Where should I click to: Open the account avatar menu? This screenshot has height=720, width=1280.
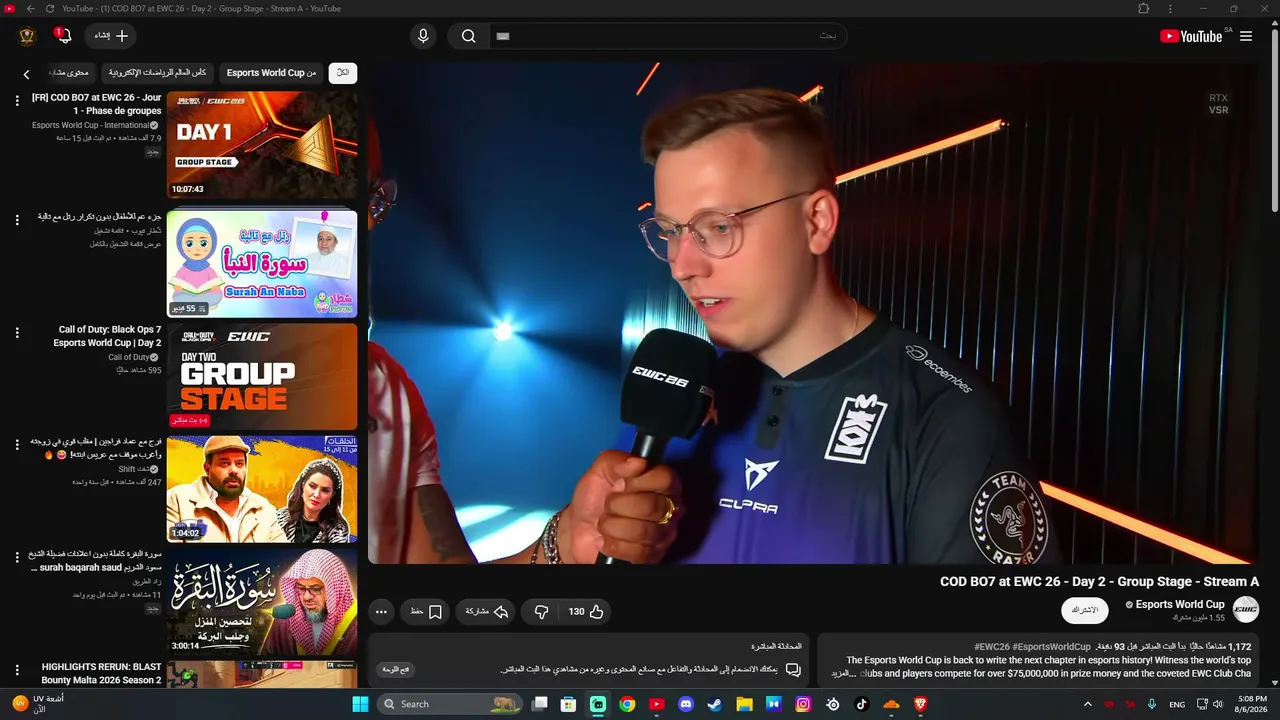click(27, 36)
